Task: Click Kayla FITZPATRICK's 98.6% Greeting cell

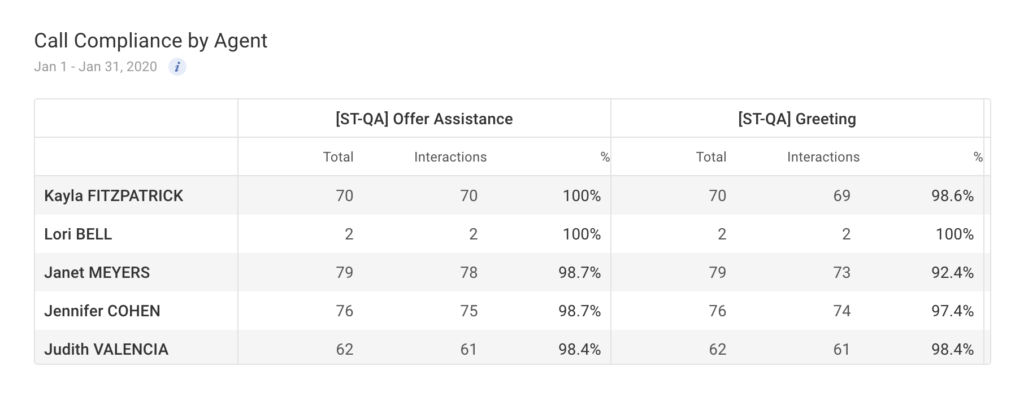Action: [952, 196]
